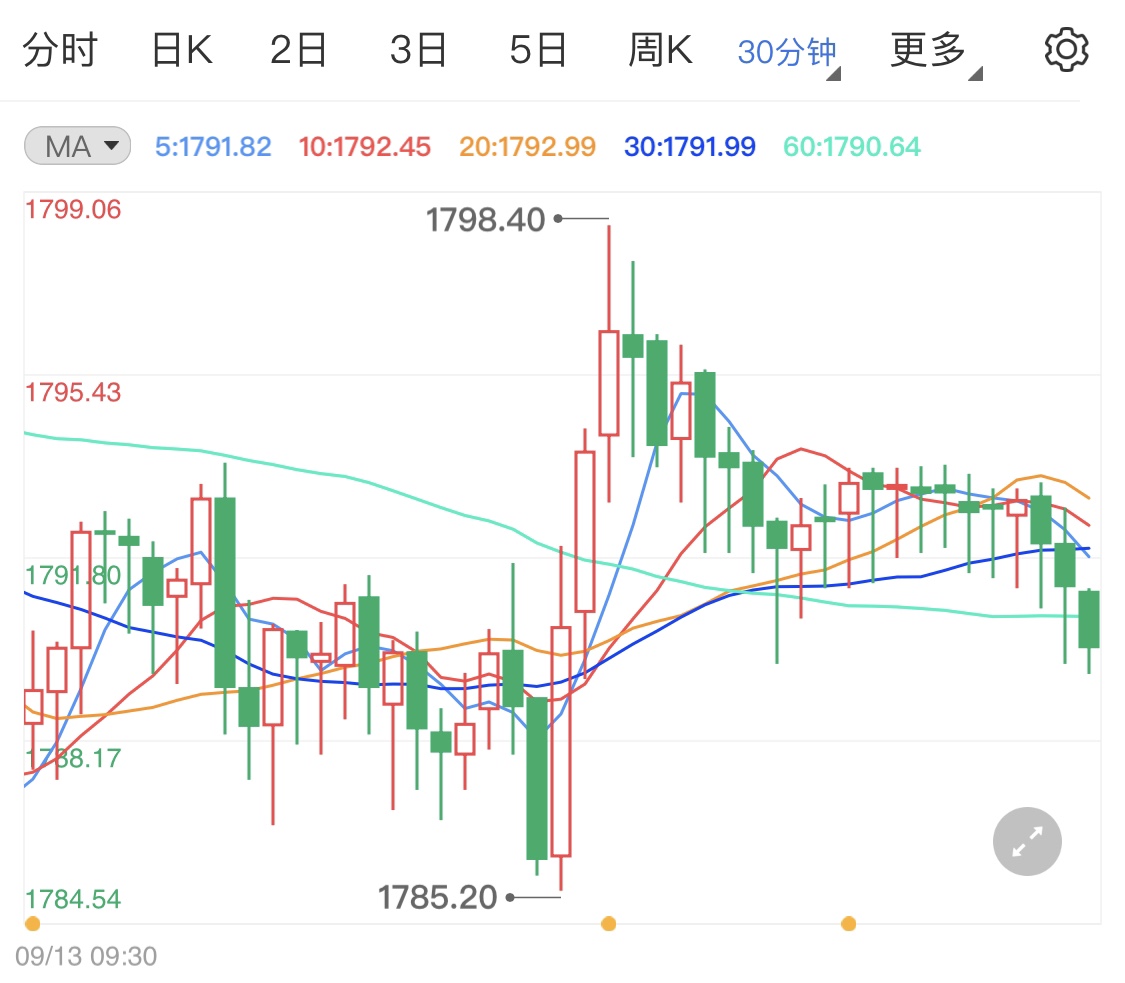Click the MA30 value 30:1791.99
This screenshot has width=1125, height=983.
[689, 147]
